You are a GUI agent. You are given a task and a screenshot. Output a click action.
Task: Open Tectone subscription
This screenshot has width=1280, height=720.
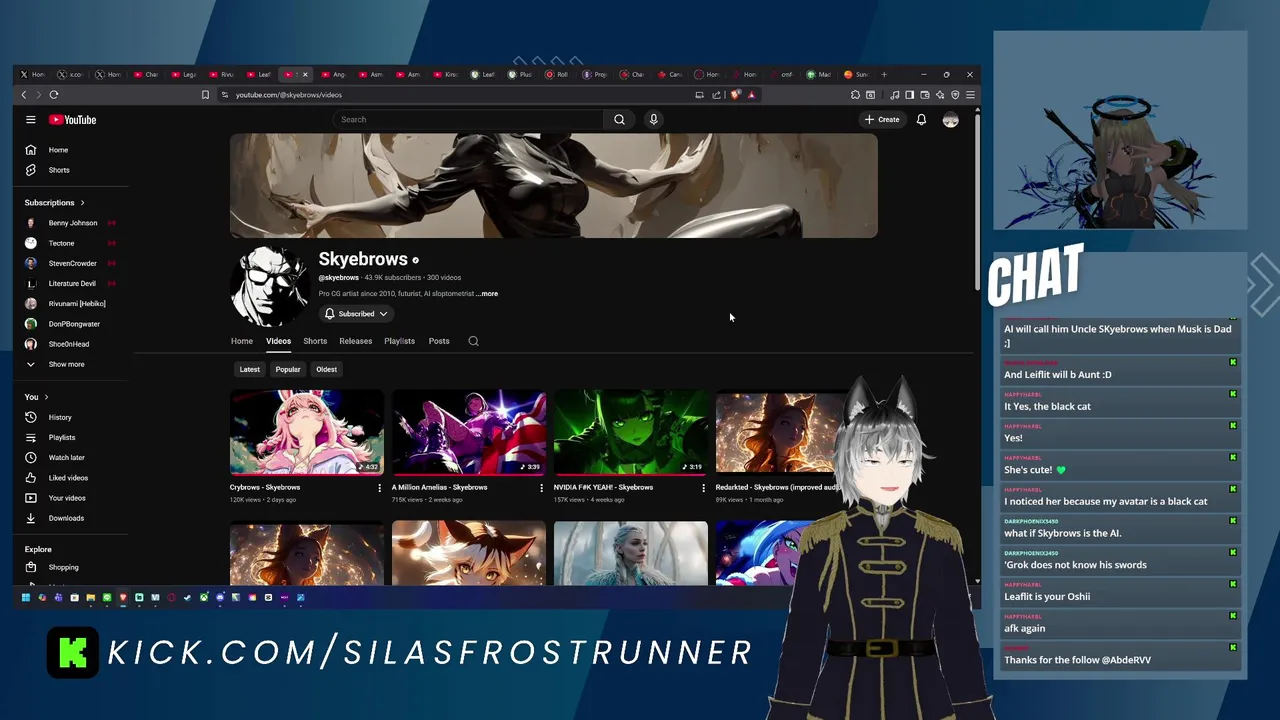pos(70,243)
